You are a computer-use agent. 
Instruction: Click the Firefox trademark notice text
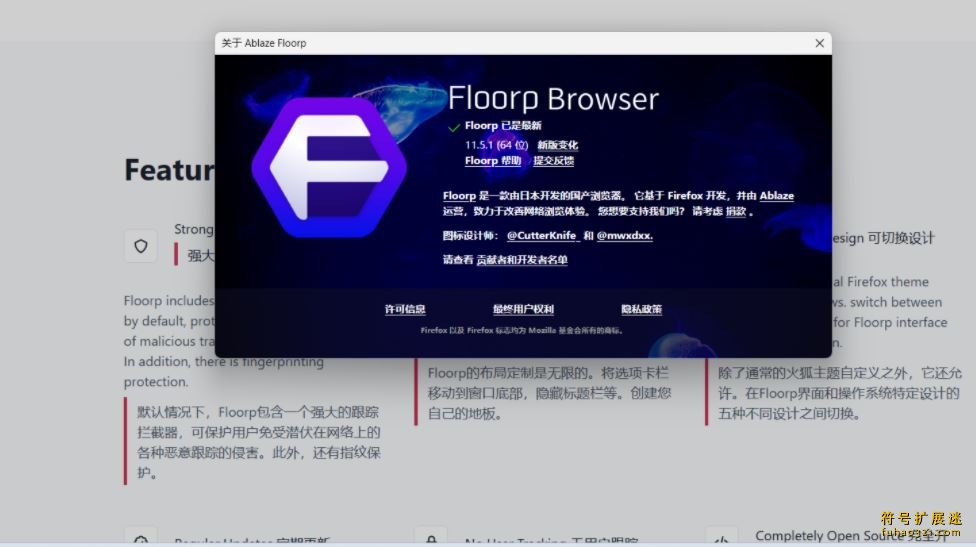[522, 330]
